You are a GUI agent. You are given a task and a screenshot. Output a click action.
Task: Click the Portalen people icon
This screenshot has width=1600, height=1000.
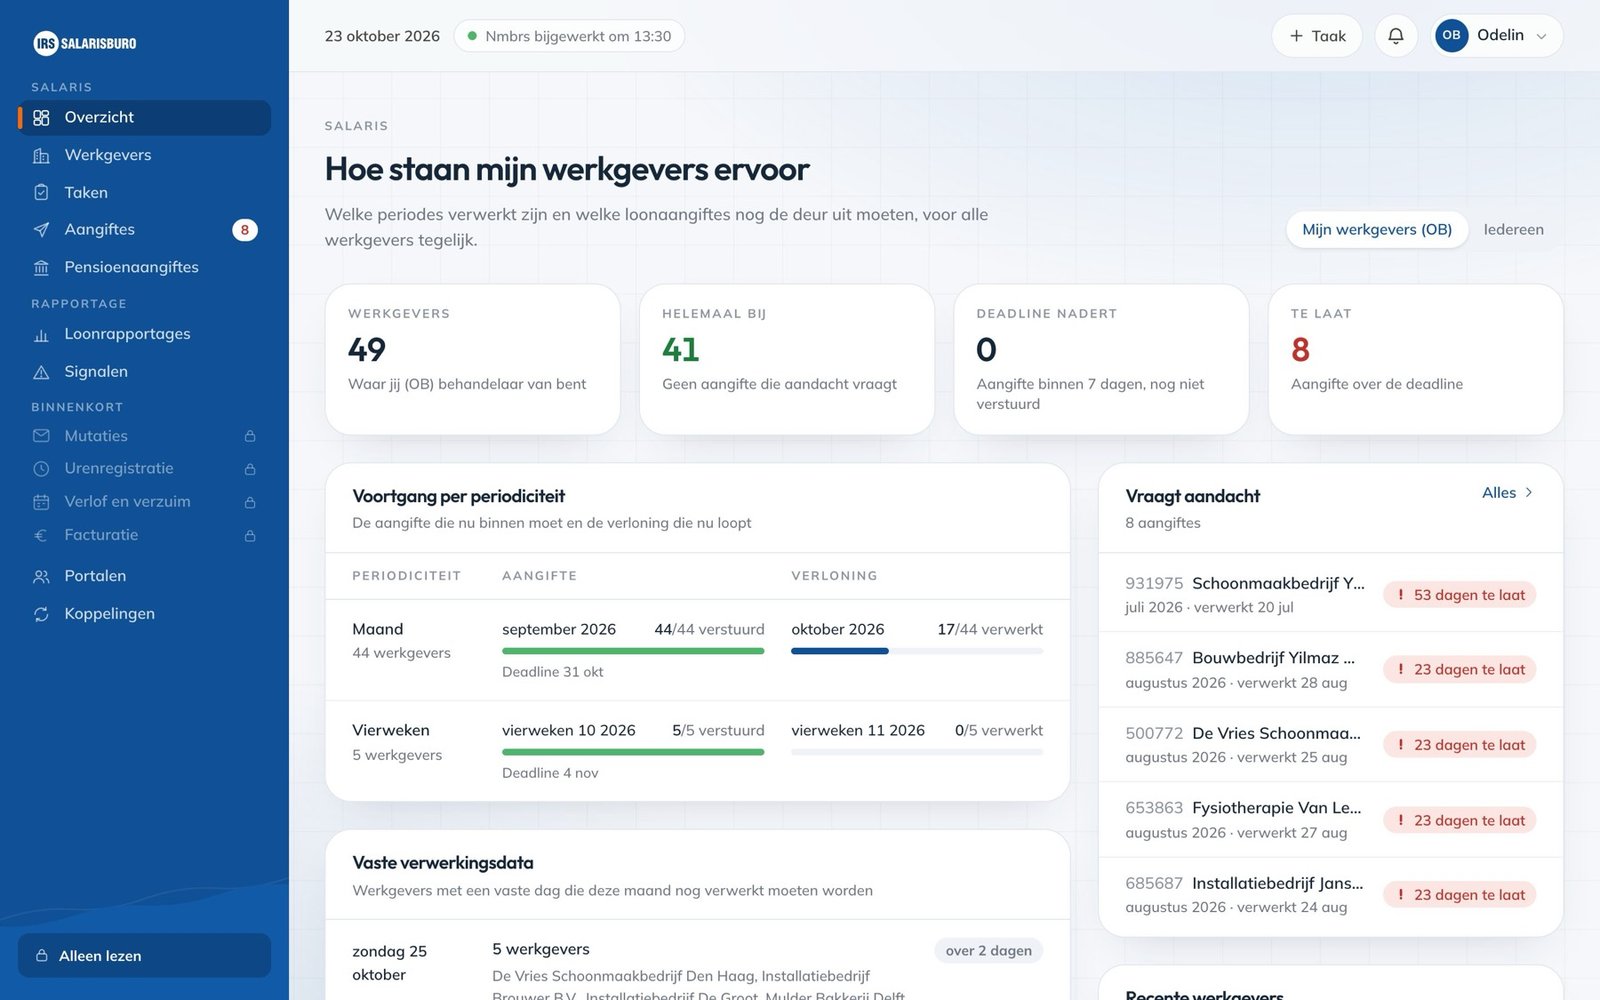41,576
